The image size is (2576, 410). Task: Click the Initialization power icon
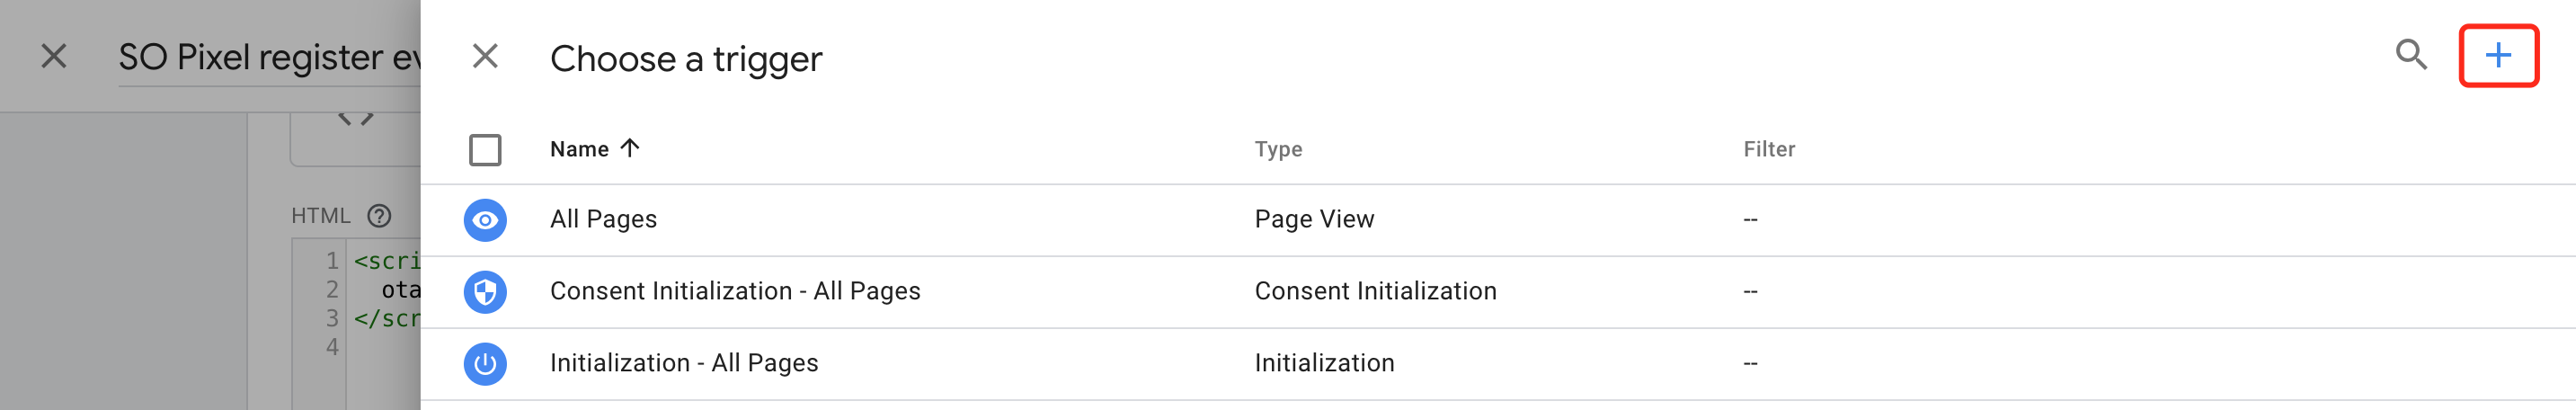coord(485,364)
